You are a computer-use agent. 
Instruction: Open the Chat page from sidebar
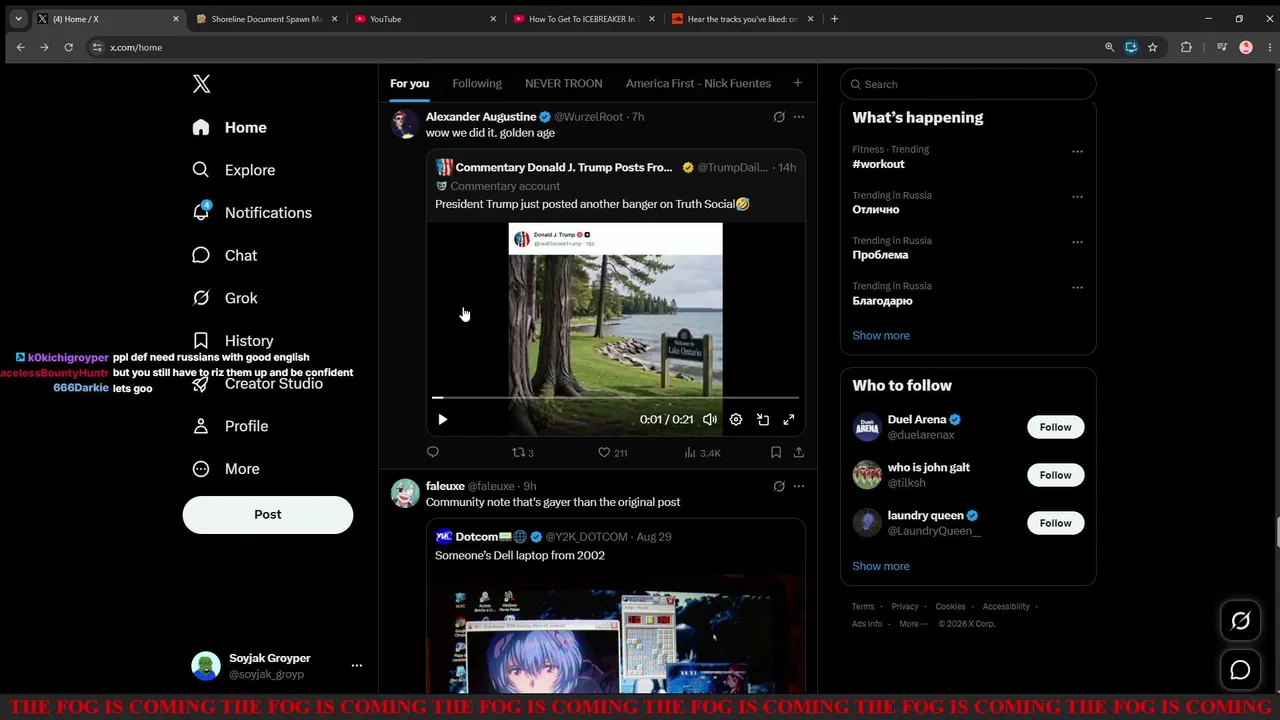[225, 255]
